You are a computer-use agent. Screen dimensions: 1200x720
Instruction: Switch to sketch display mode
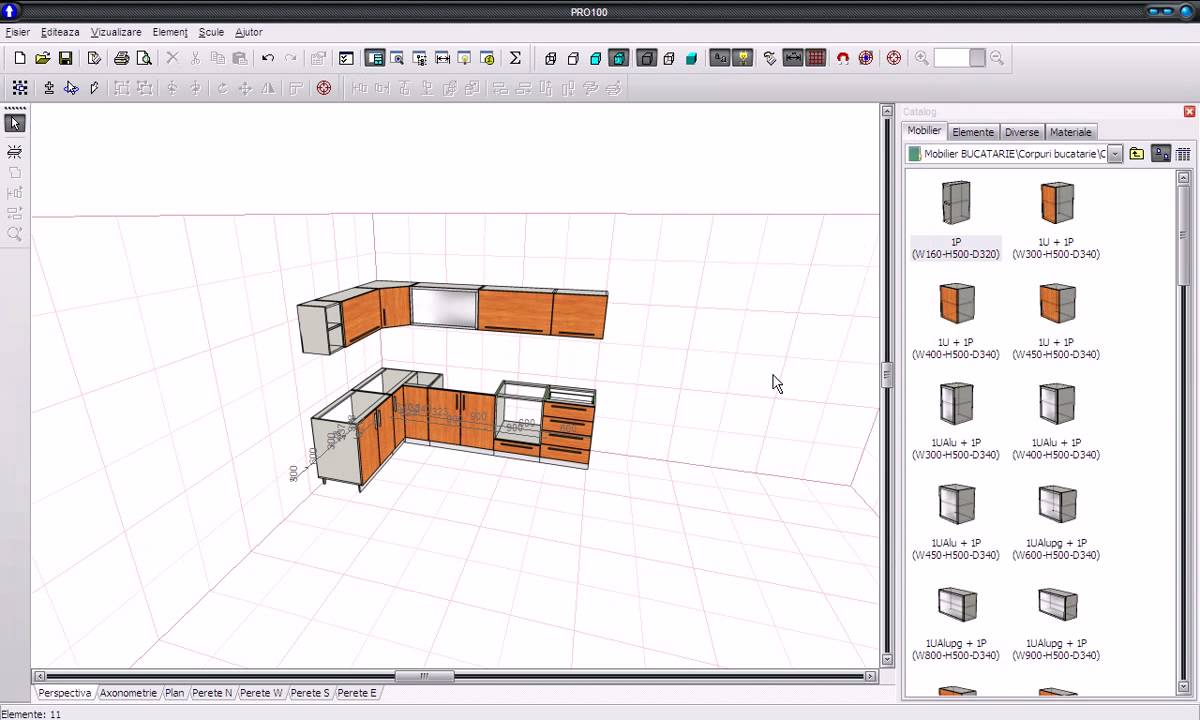pos(573,58)
